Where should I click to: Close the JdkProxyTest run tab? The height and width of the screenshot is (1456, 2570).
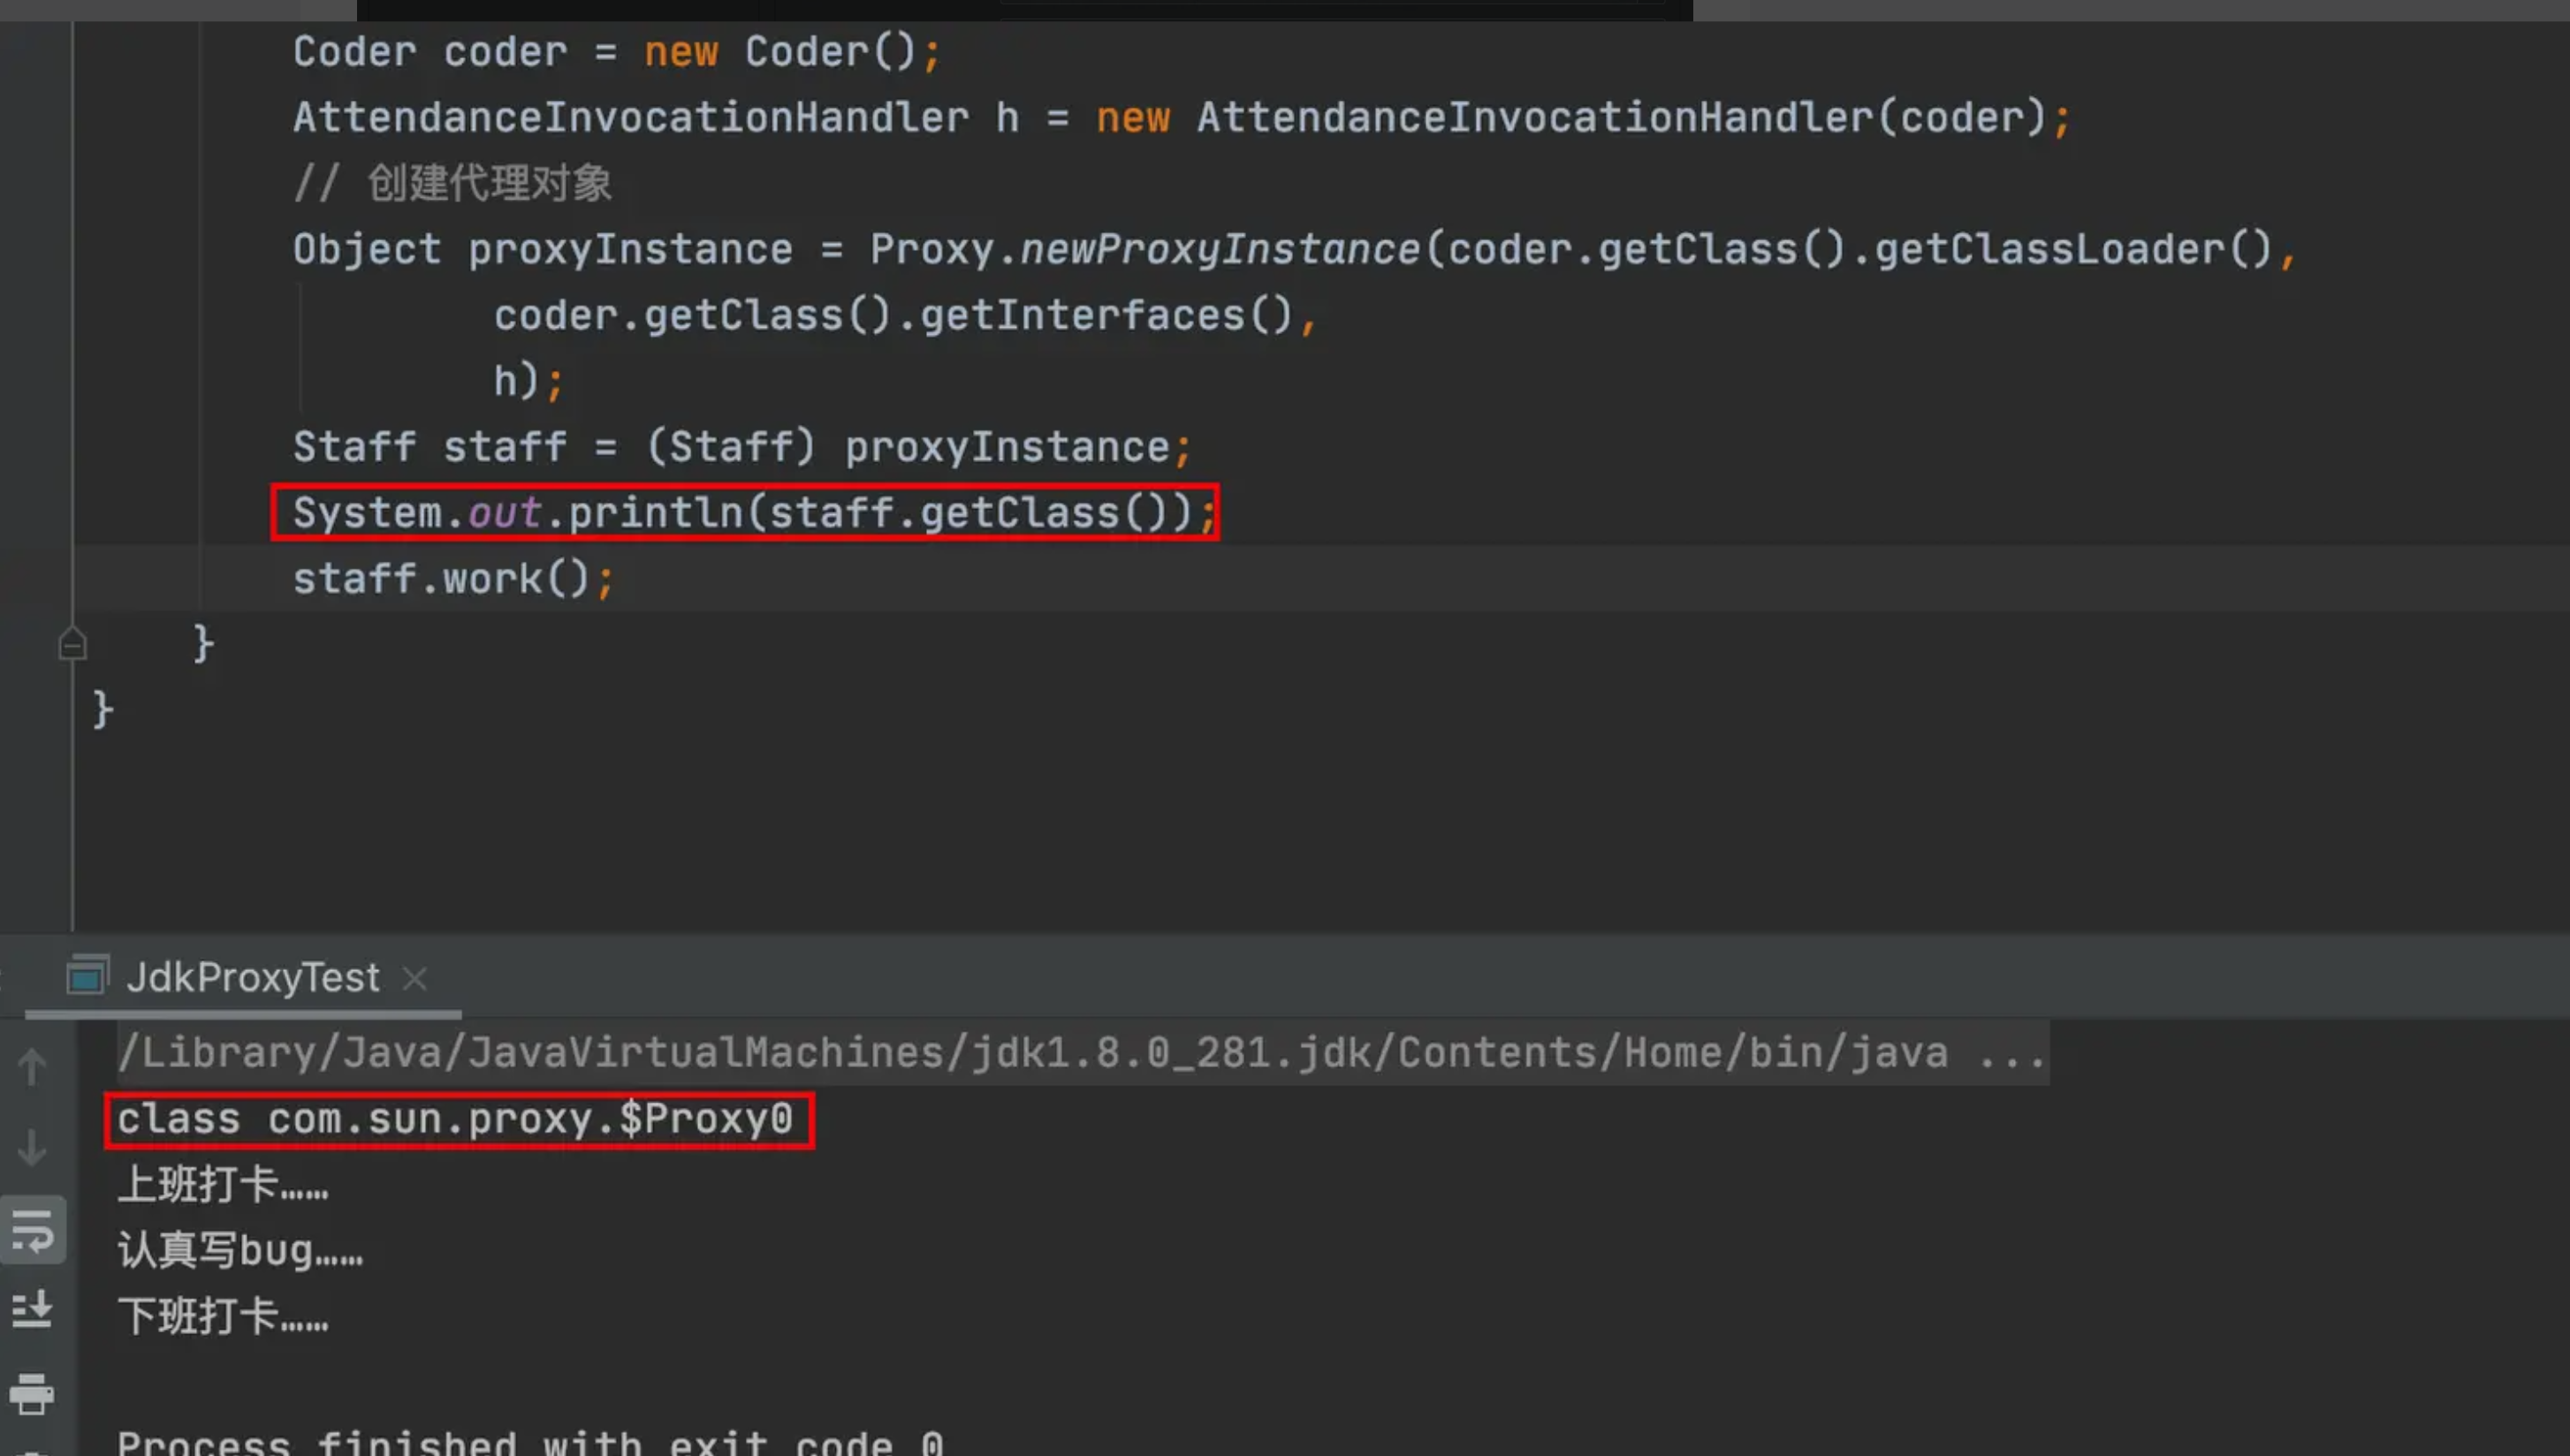(x=415, y=978)
